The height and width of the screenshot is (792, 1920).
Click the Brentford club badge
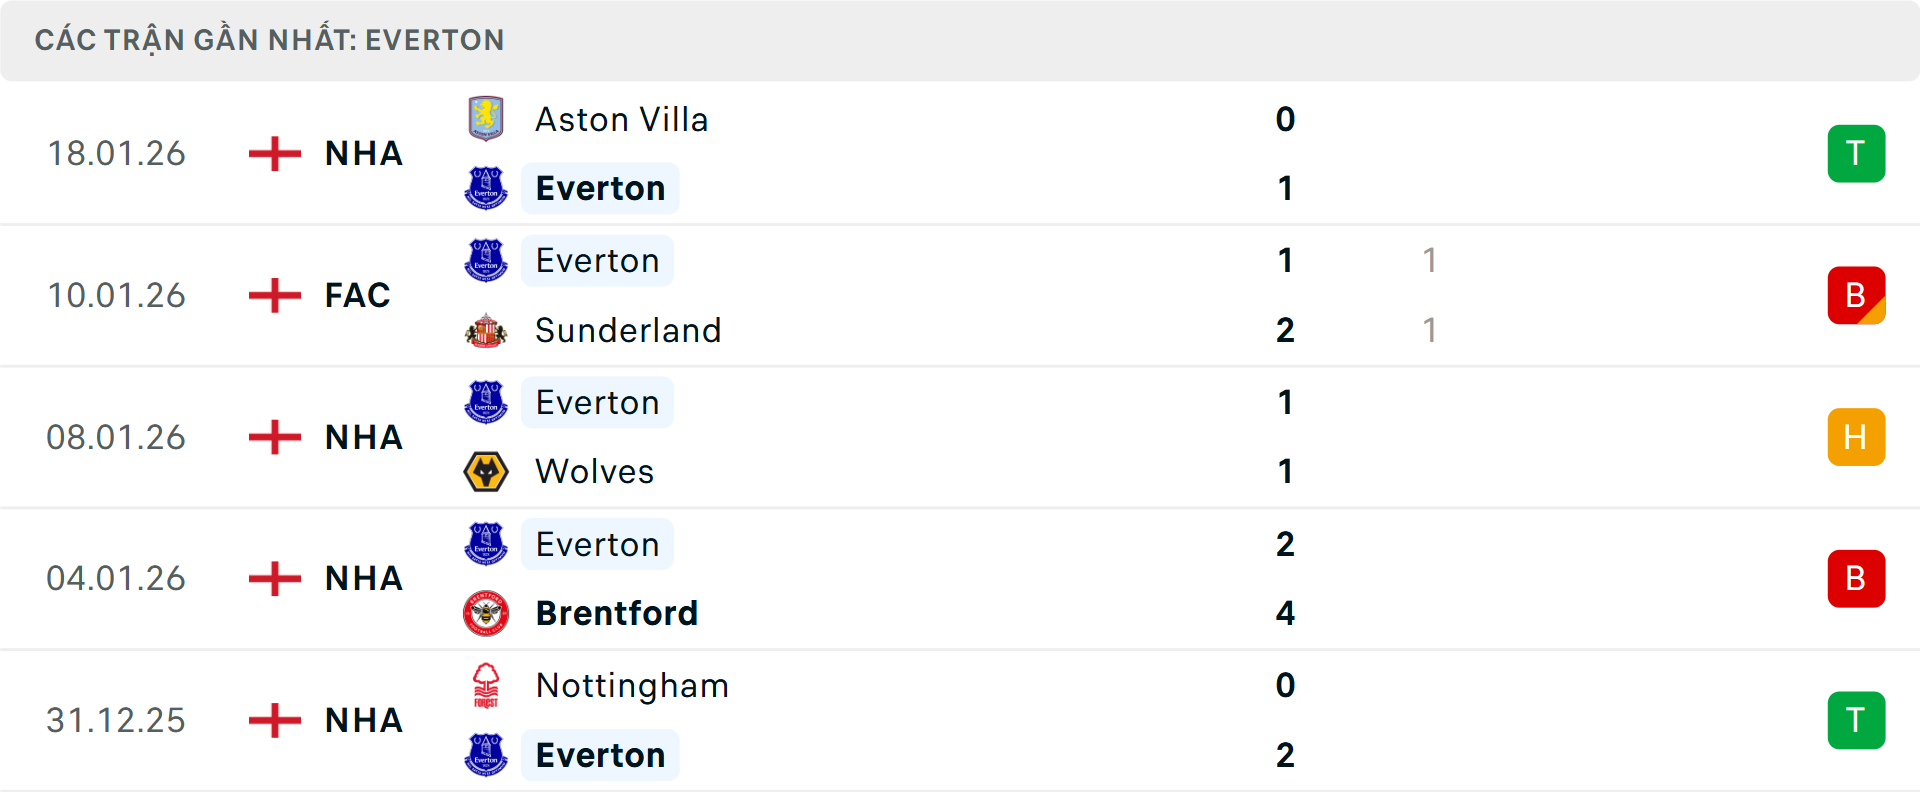pyautogui.click(x=487, y=613)
